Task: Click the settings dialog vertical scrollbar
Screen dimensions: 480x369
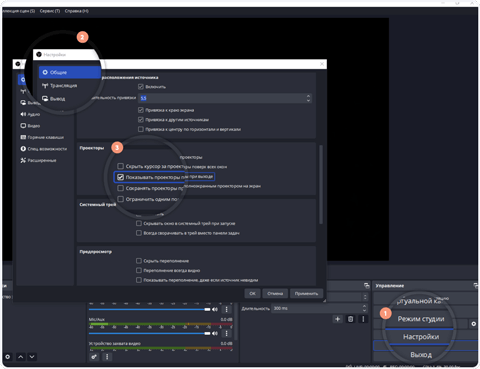Action: [321, 184]
